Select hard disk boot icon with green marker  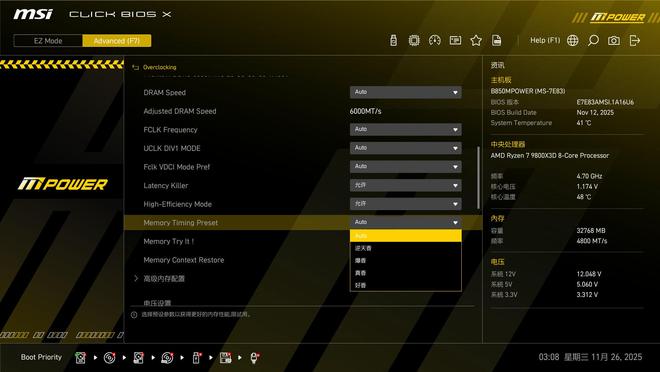[80, 358]
